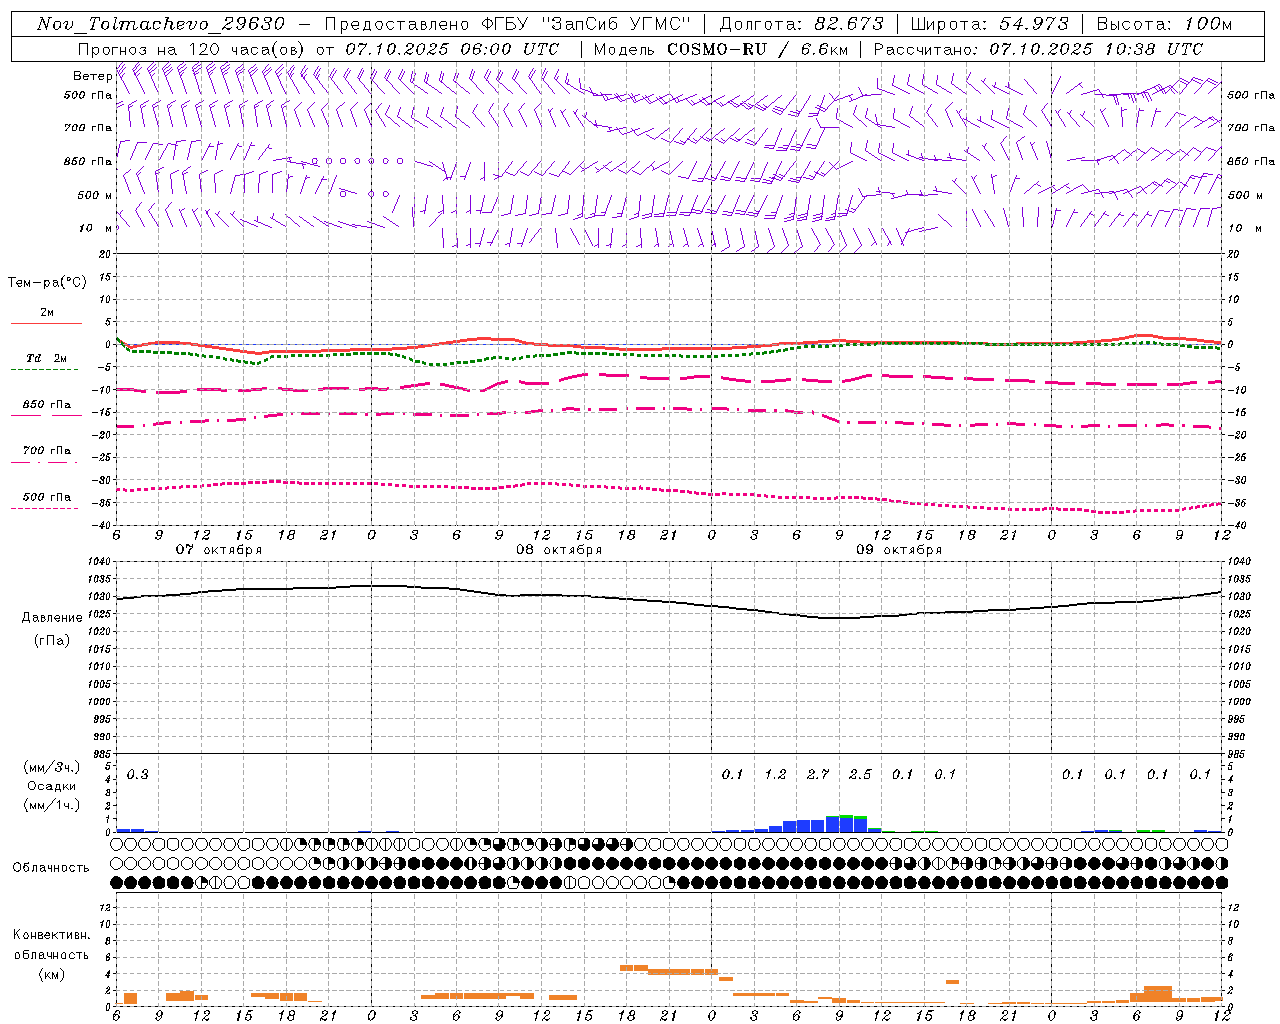Click the 09 октября date label

tap(899, 549)
